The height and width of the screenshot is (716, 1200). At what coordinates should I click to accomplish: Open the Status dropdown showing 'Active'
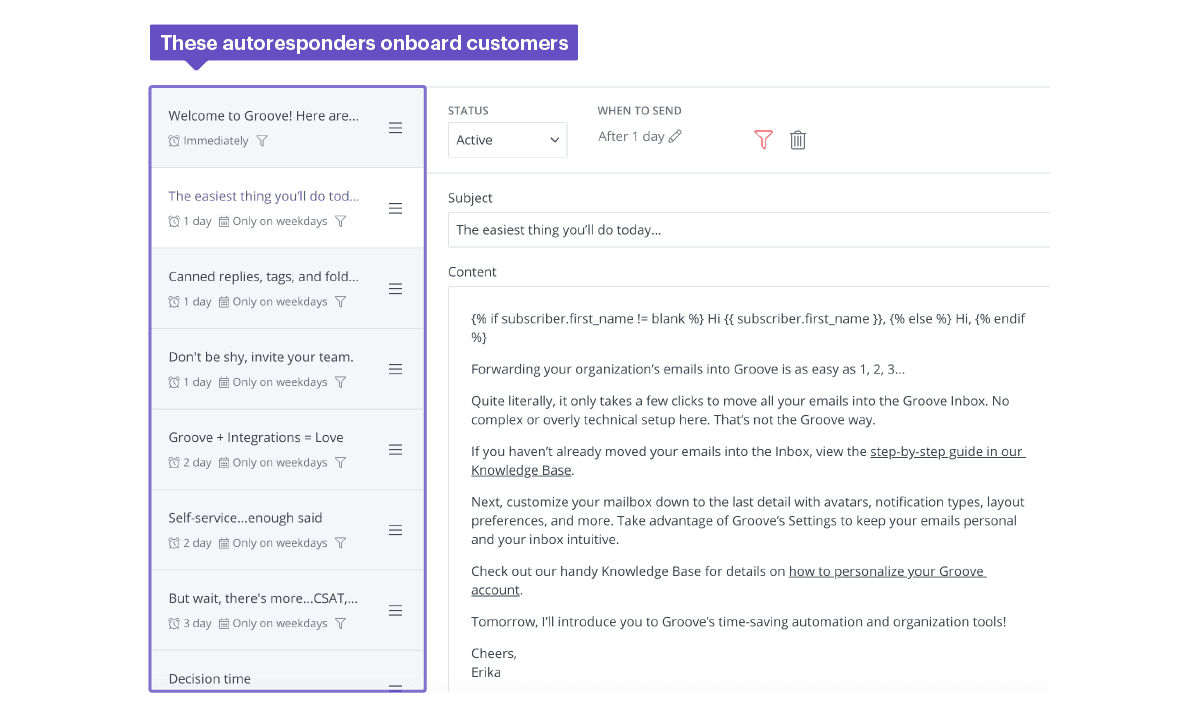coord(507,140)
